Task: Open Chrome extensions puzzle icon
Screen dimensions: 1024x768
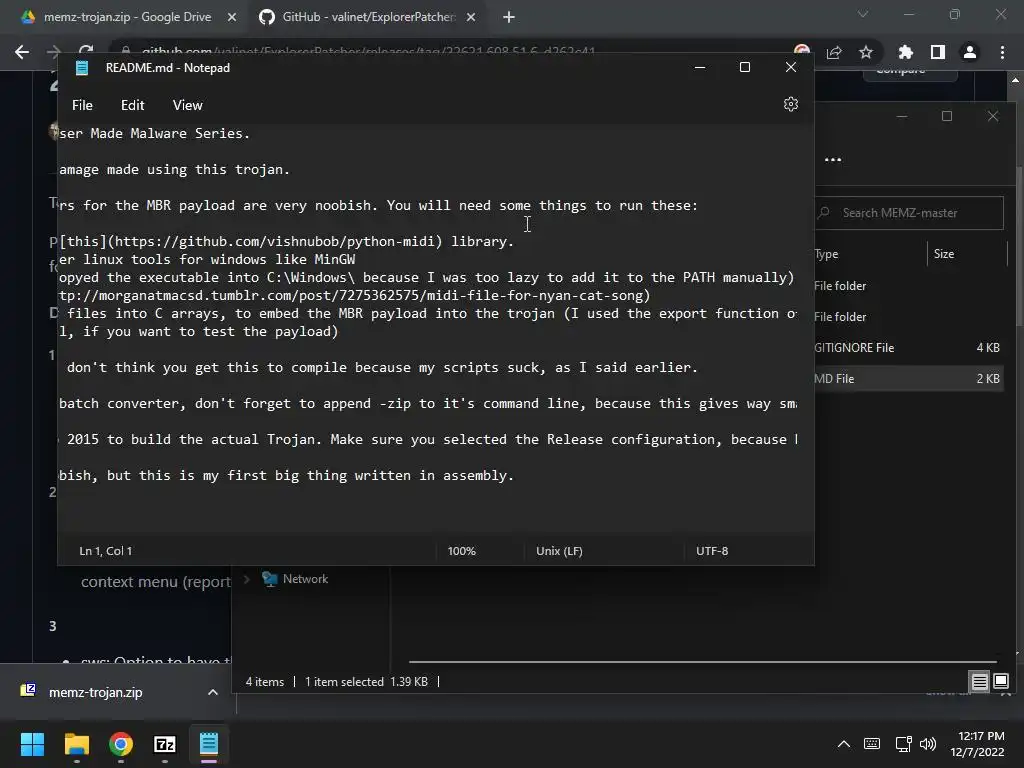Action: pyautogui.click(x=906, y=52)
